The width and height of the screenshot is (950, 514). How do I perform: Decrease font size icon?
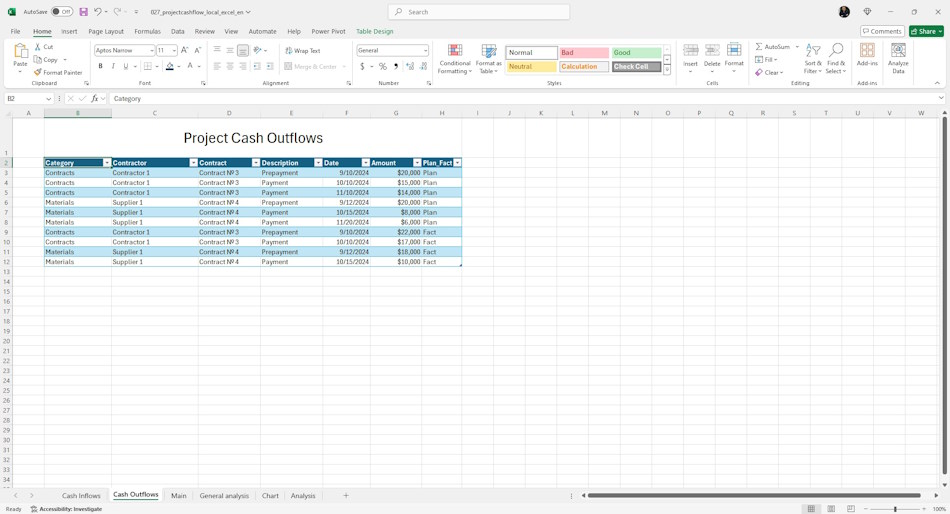click(x=198, y=50)
